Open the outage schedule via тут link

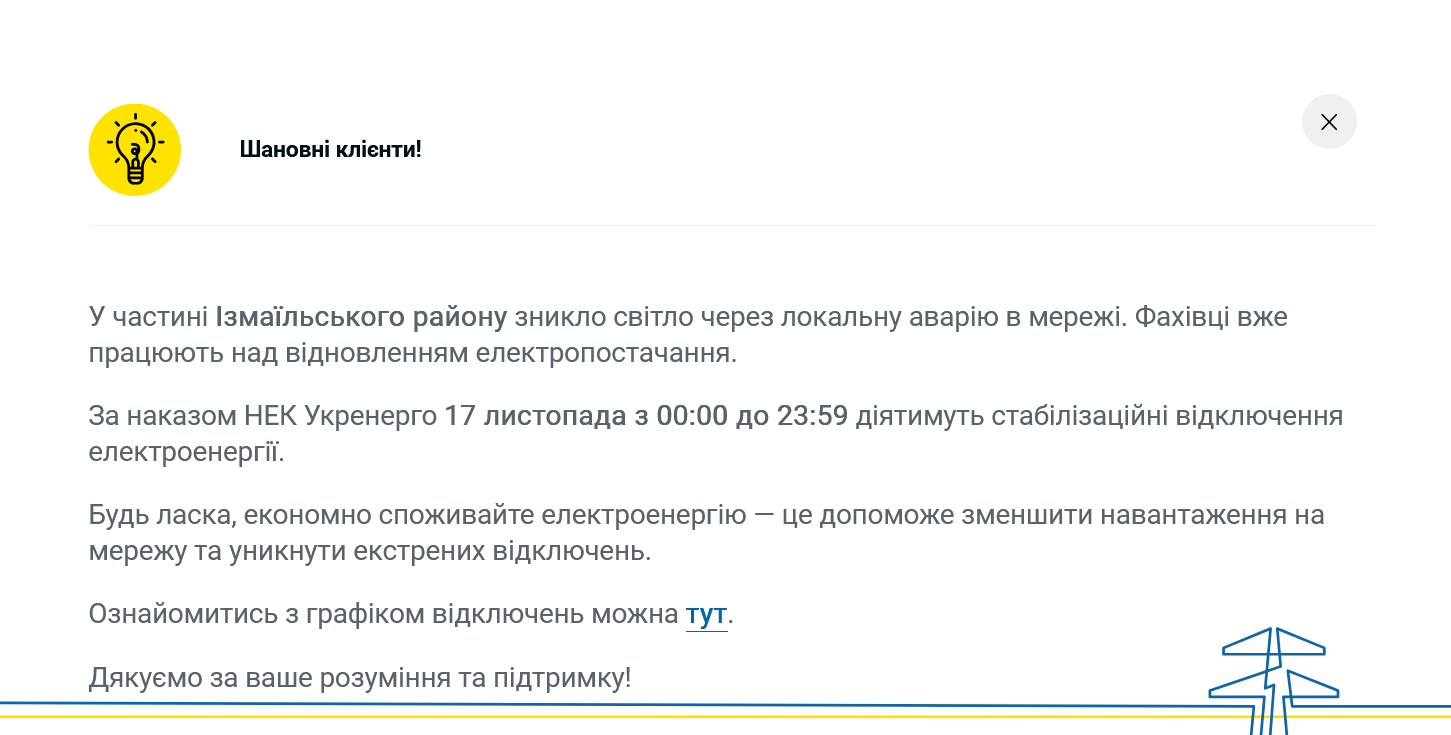point(705,614)
